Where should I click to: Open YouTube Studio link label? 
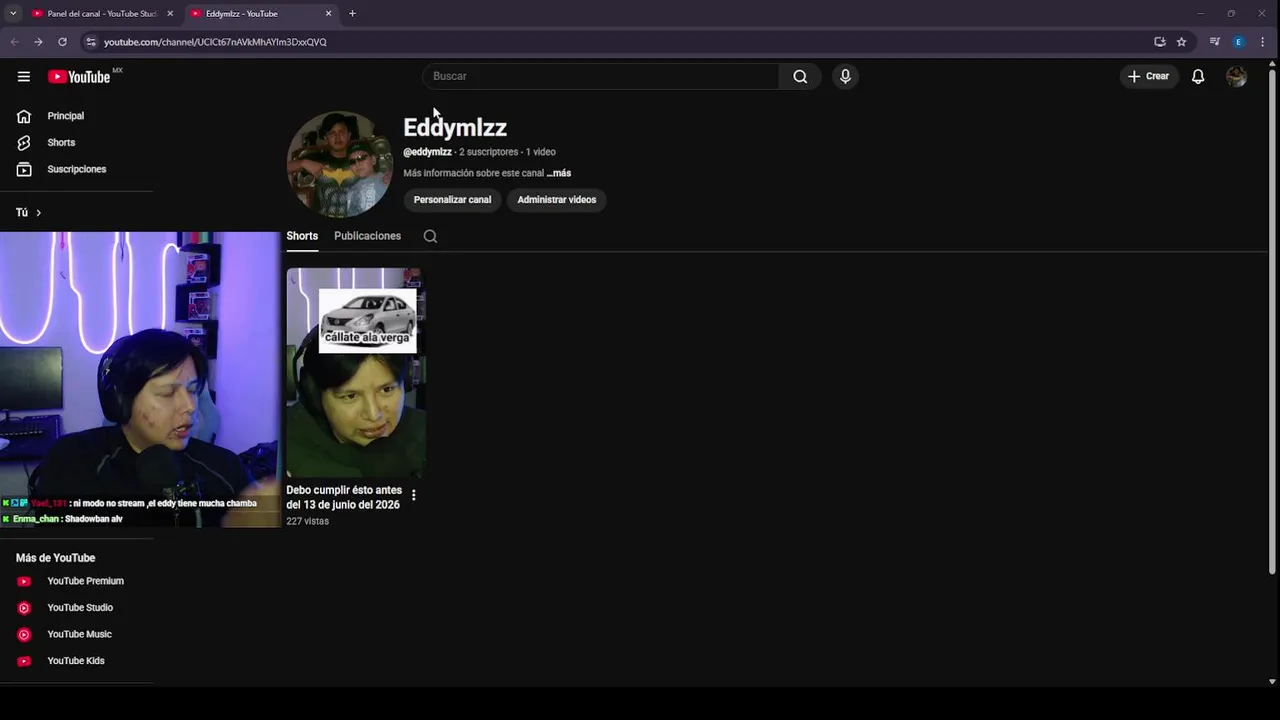click(x=80, y=608)
